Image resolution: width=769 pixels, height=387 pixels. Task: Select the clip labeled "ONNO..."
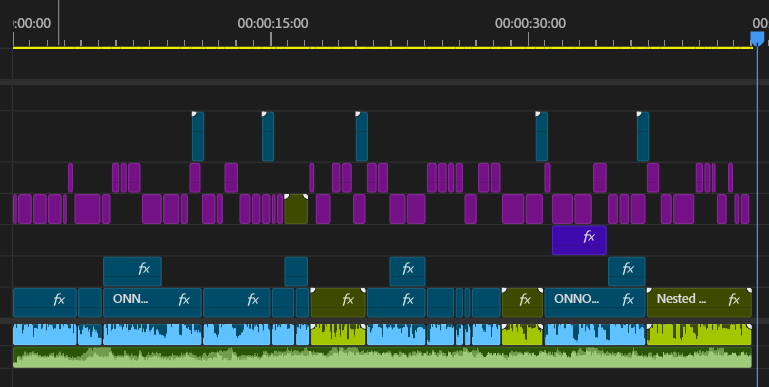(x=594, y=303)
